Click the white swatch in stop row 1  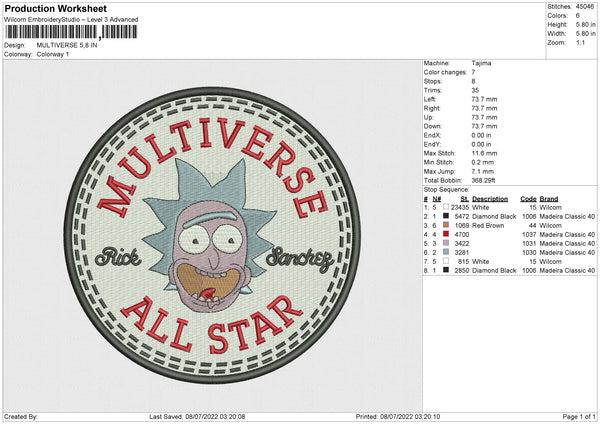[446, 207]
